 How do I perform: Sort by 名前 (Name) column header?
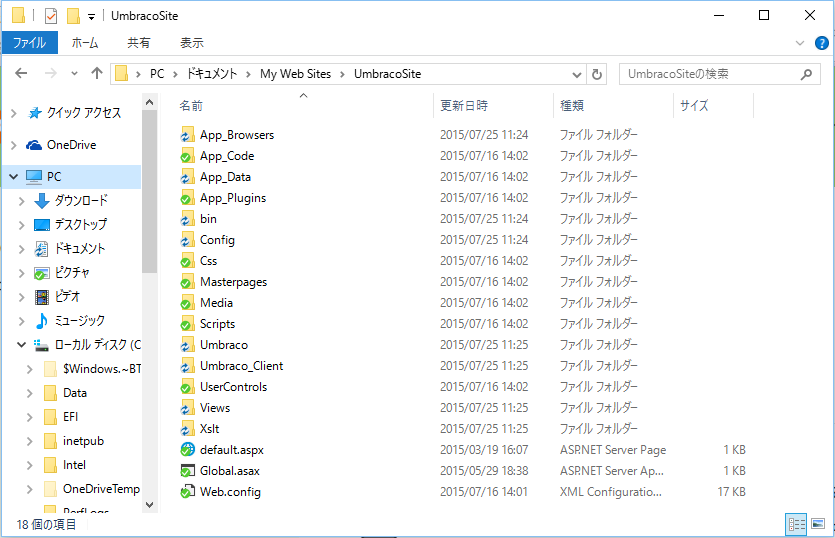click(304, 105)
